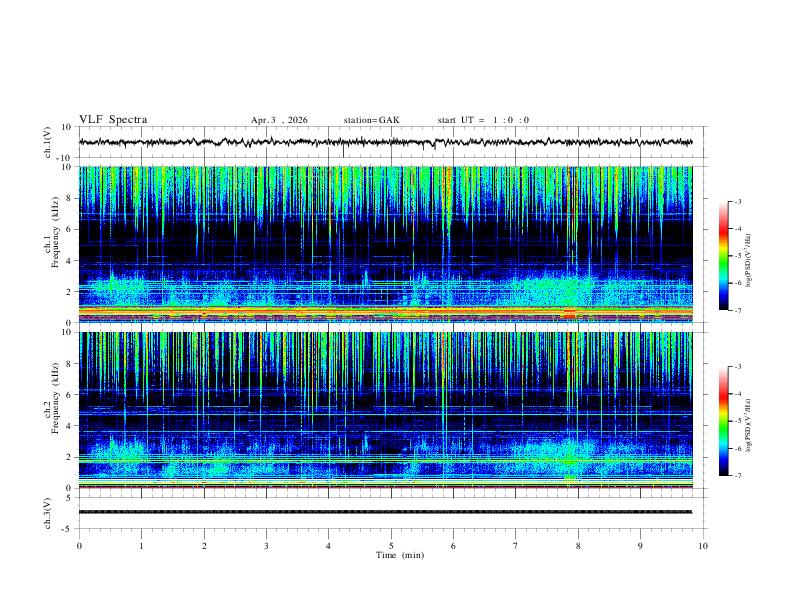Select the date text "Apr.3 , 2026"
Screen dimensions: 792x612
tap(279, 120)
